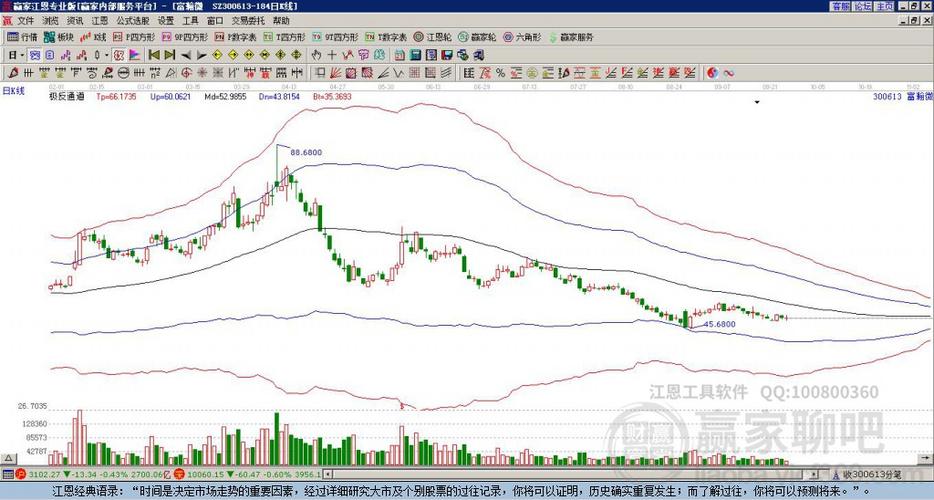Open the 设置 menu
The width and height of the screenshot is (934, 500).
(166, 21)
